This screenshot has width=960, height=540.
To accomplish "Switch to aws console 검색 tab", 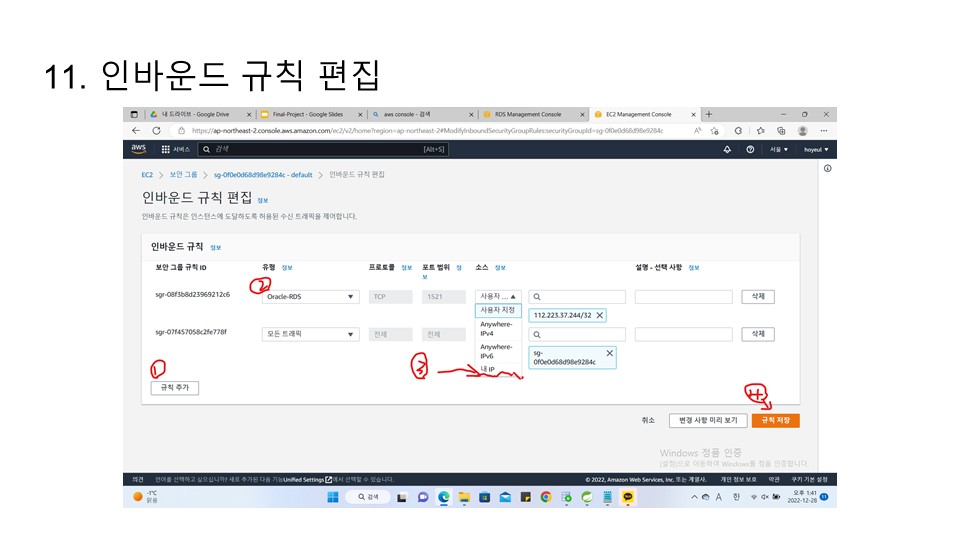I will pyautogui.click(x=422, y=114).
